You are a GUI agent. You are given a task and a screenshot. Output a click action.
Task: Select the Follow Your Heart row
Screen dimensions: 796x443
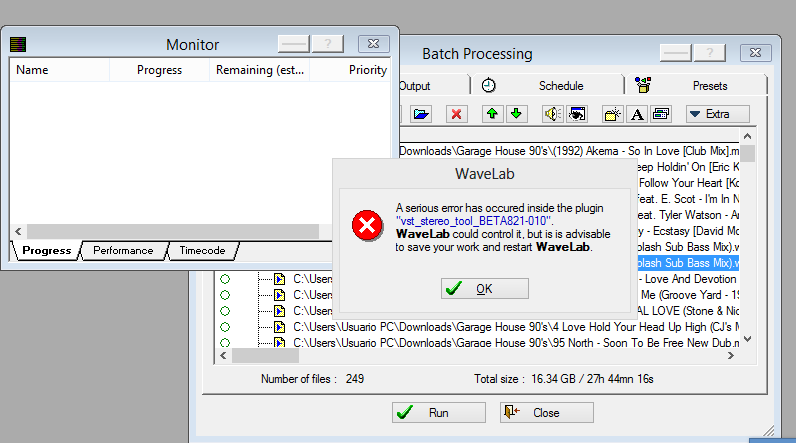pyautogui.click(x=688, y=183)
